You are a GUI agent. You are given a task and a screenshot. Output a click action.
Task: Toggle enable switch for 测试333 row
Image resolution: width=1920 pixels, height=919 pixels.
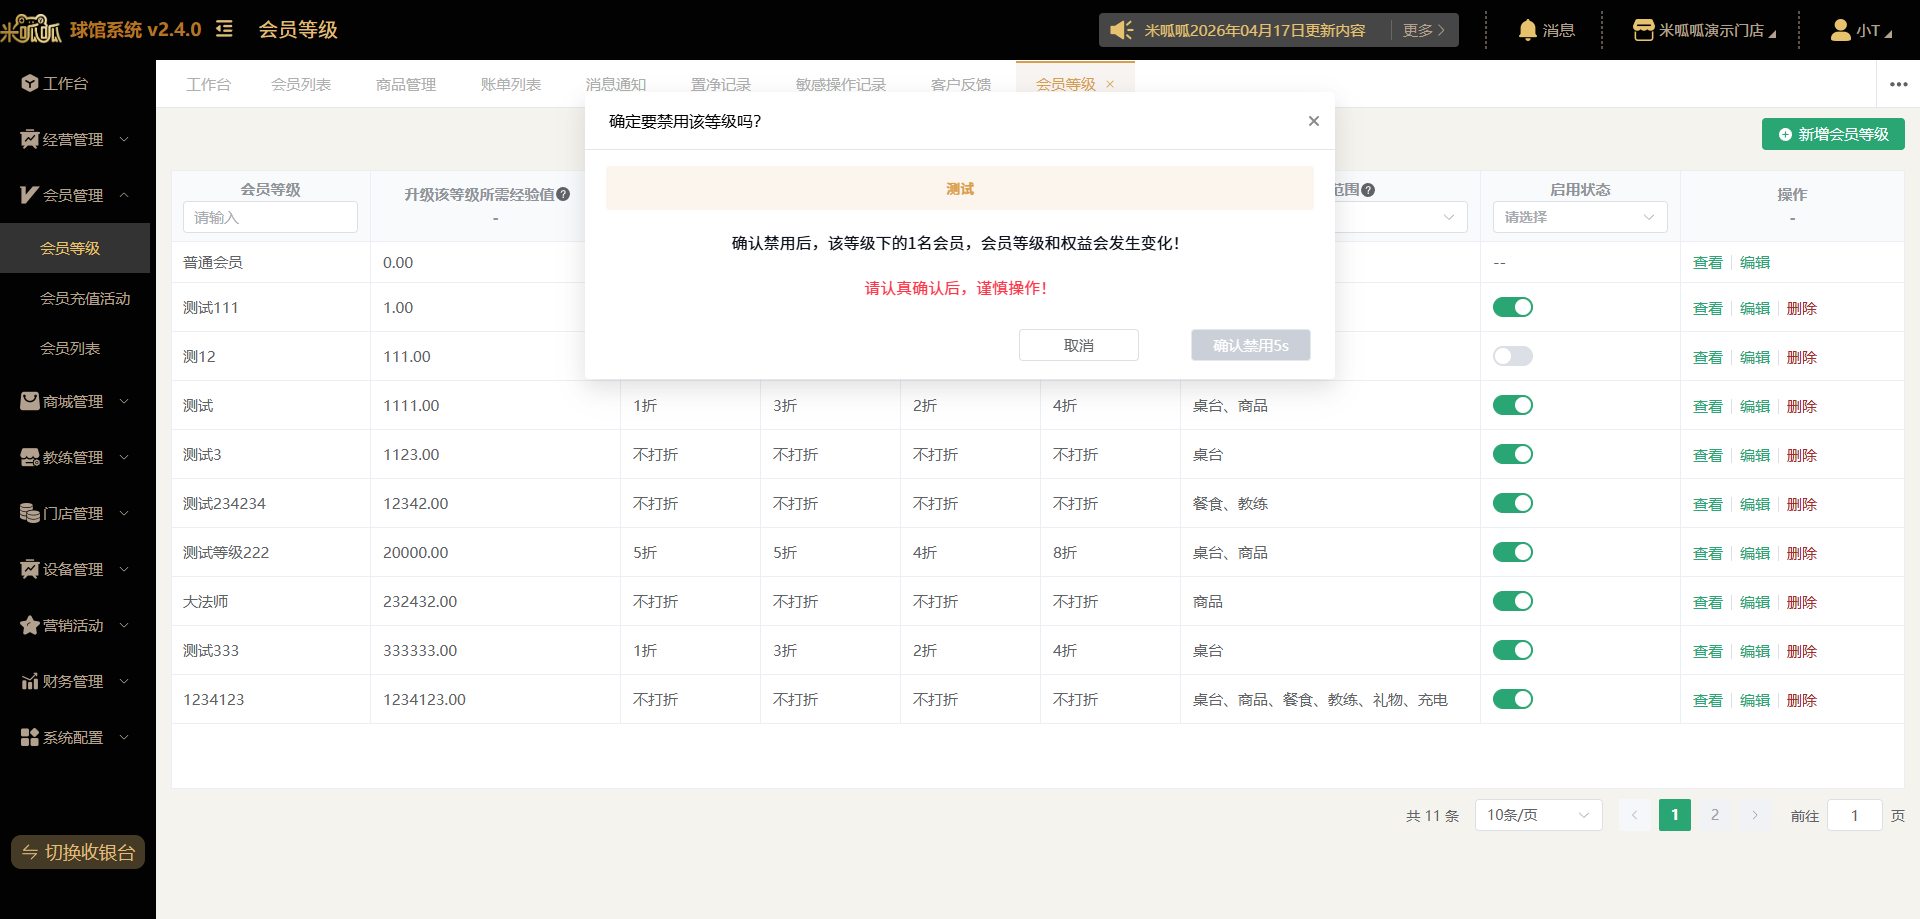[x=1513, y=650]
